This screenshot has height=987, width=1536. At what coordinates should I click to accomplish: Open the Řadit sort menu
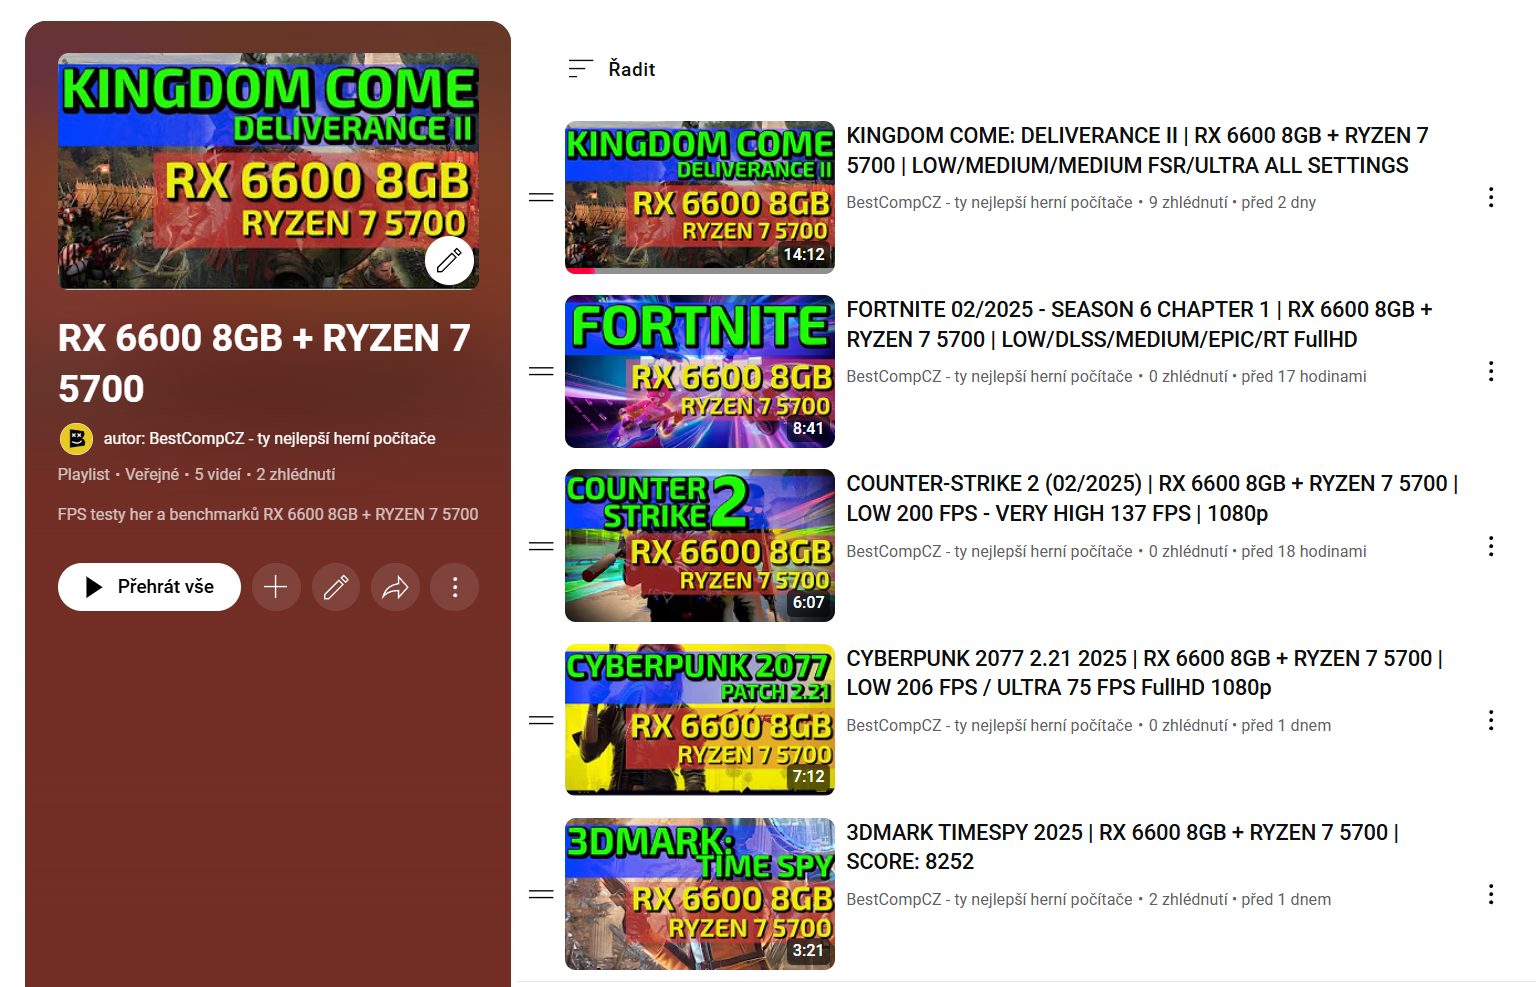point(612,69)
